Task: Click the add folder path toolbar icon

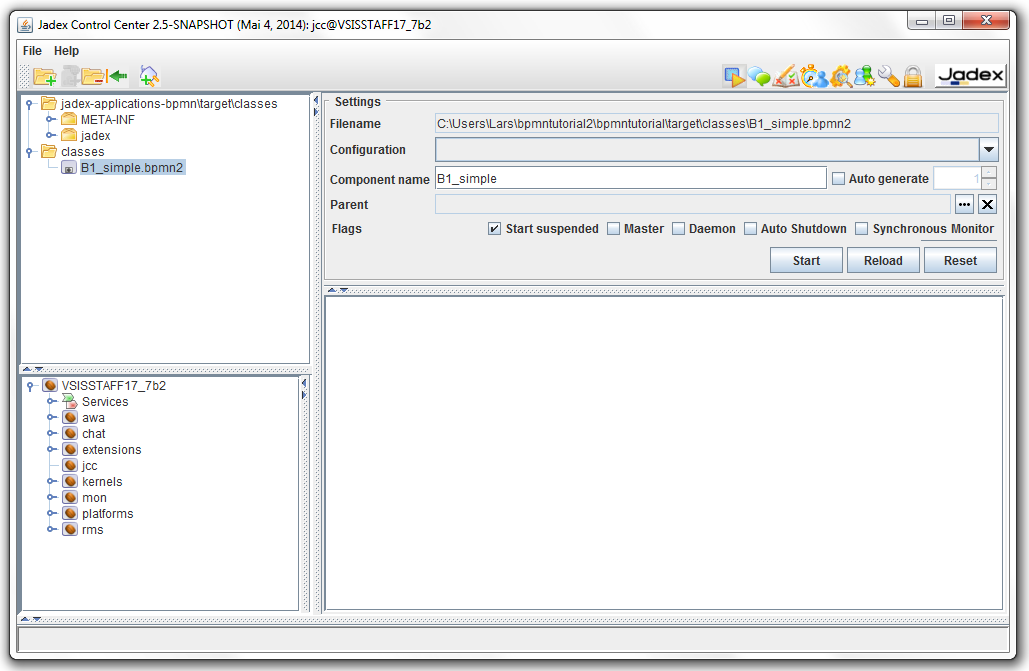Action: (x=44, y=77)
